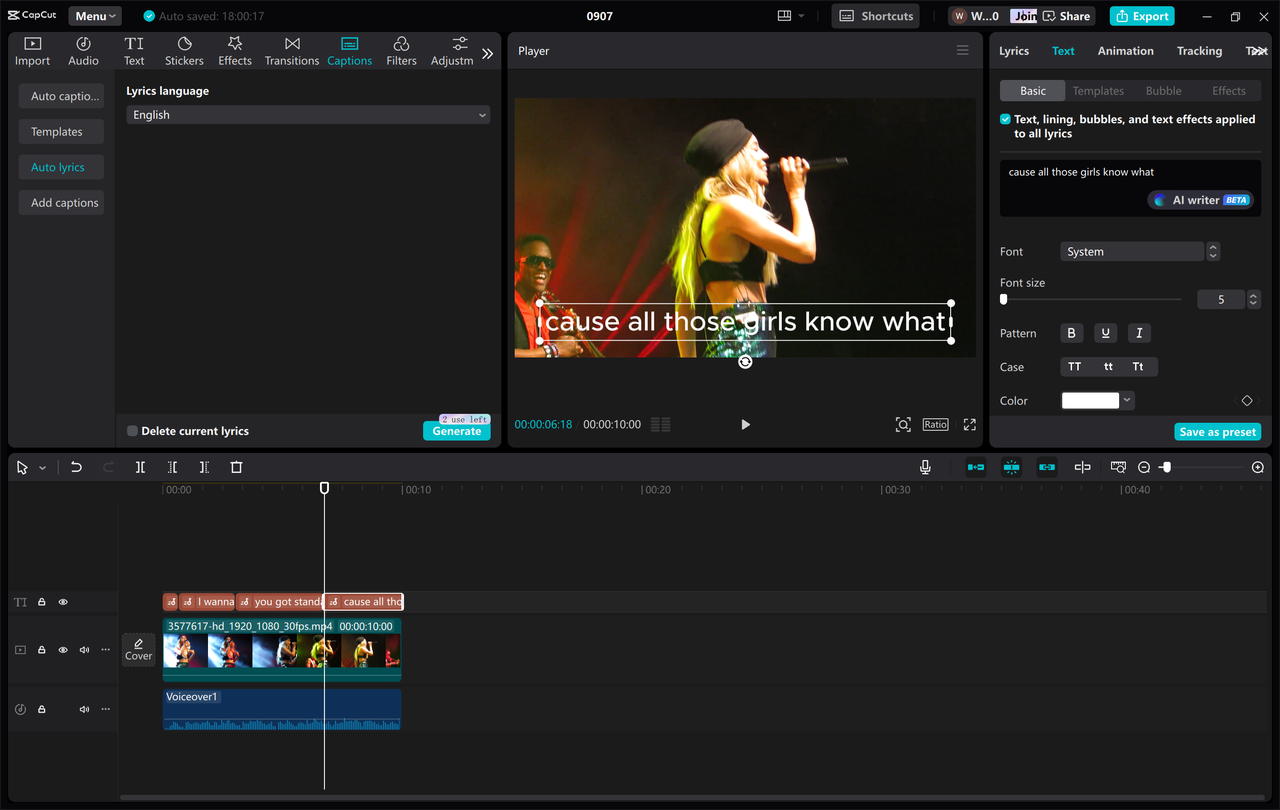
Task: Open the Shortcuts panel
Action: tap(877, 16)
